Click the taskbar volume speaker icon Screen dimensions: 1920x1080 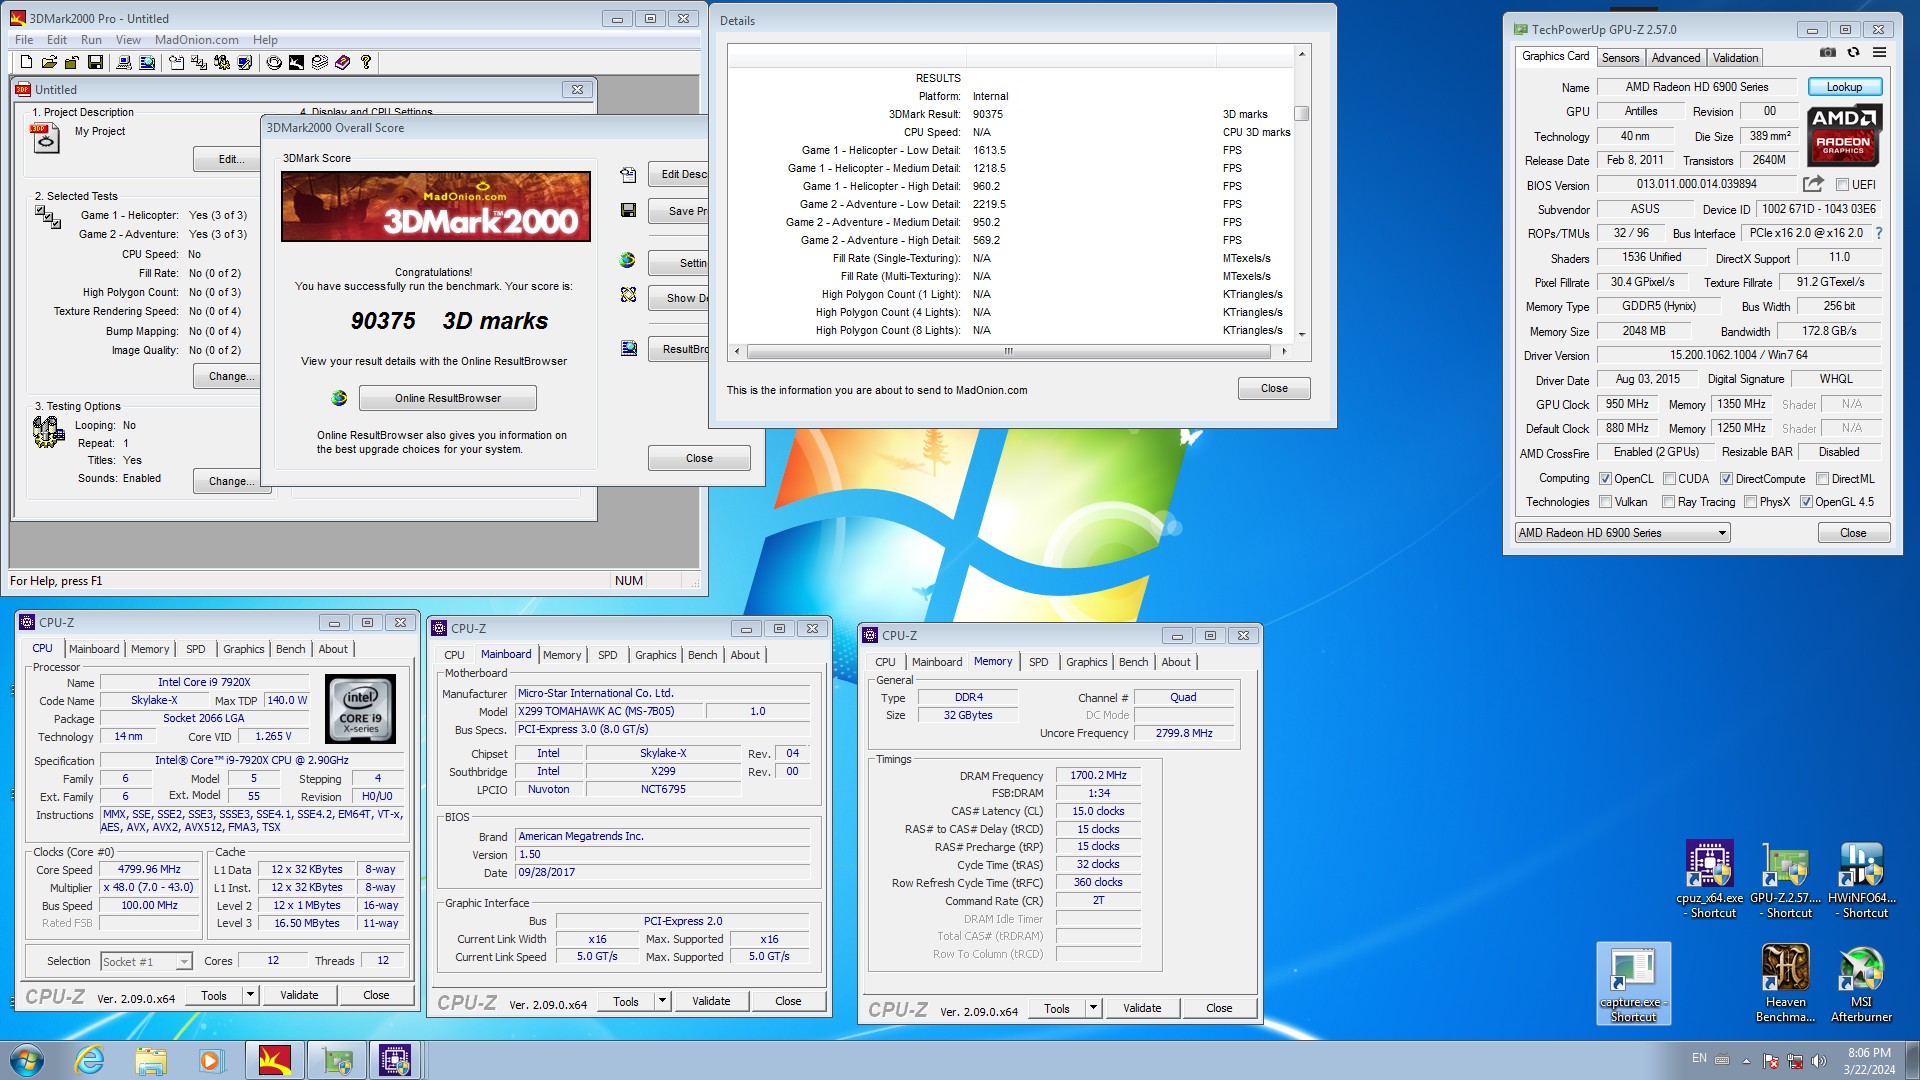pyautogui.click(x=1818, y=1061)
